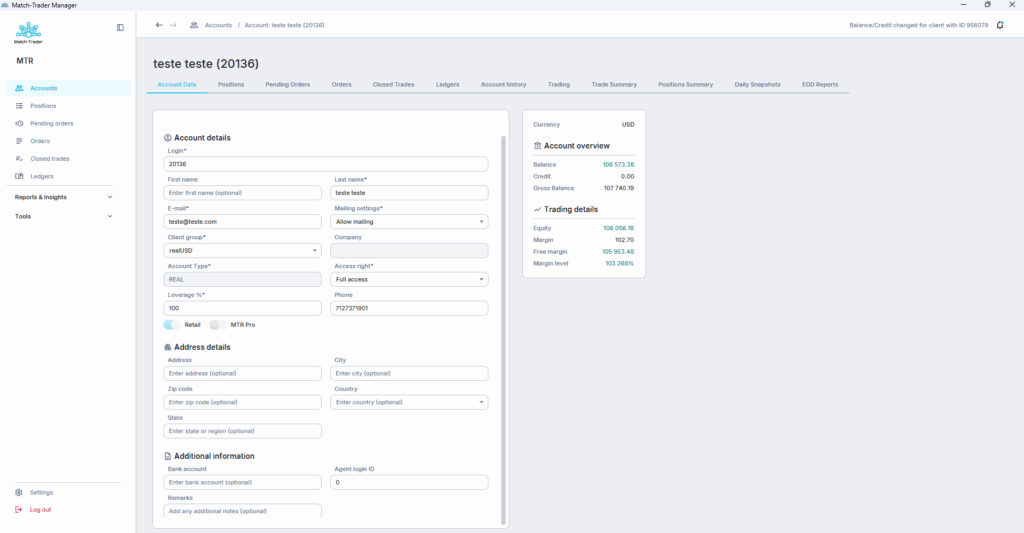Click the City field
Viewport: 1024px width, 533px height.
click(409, 373)
